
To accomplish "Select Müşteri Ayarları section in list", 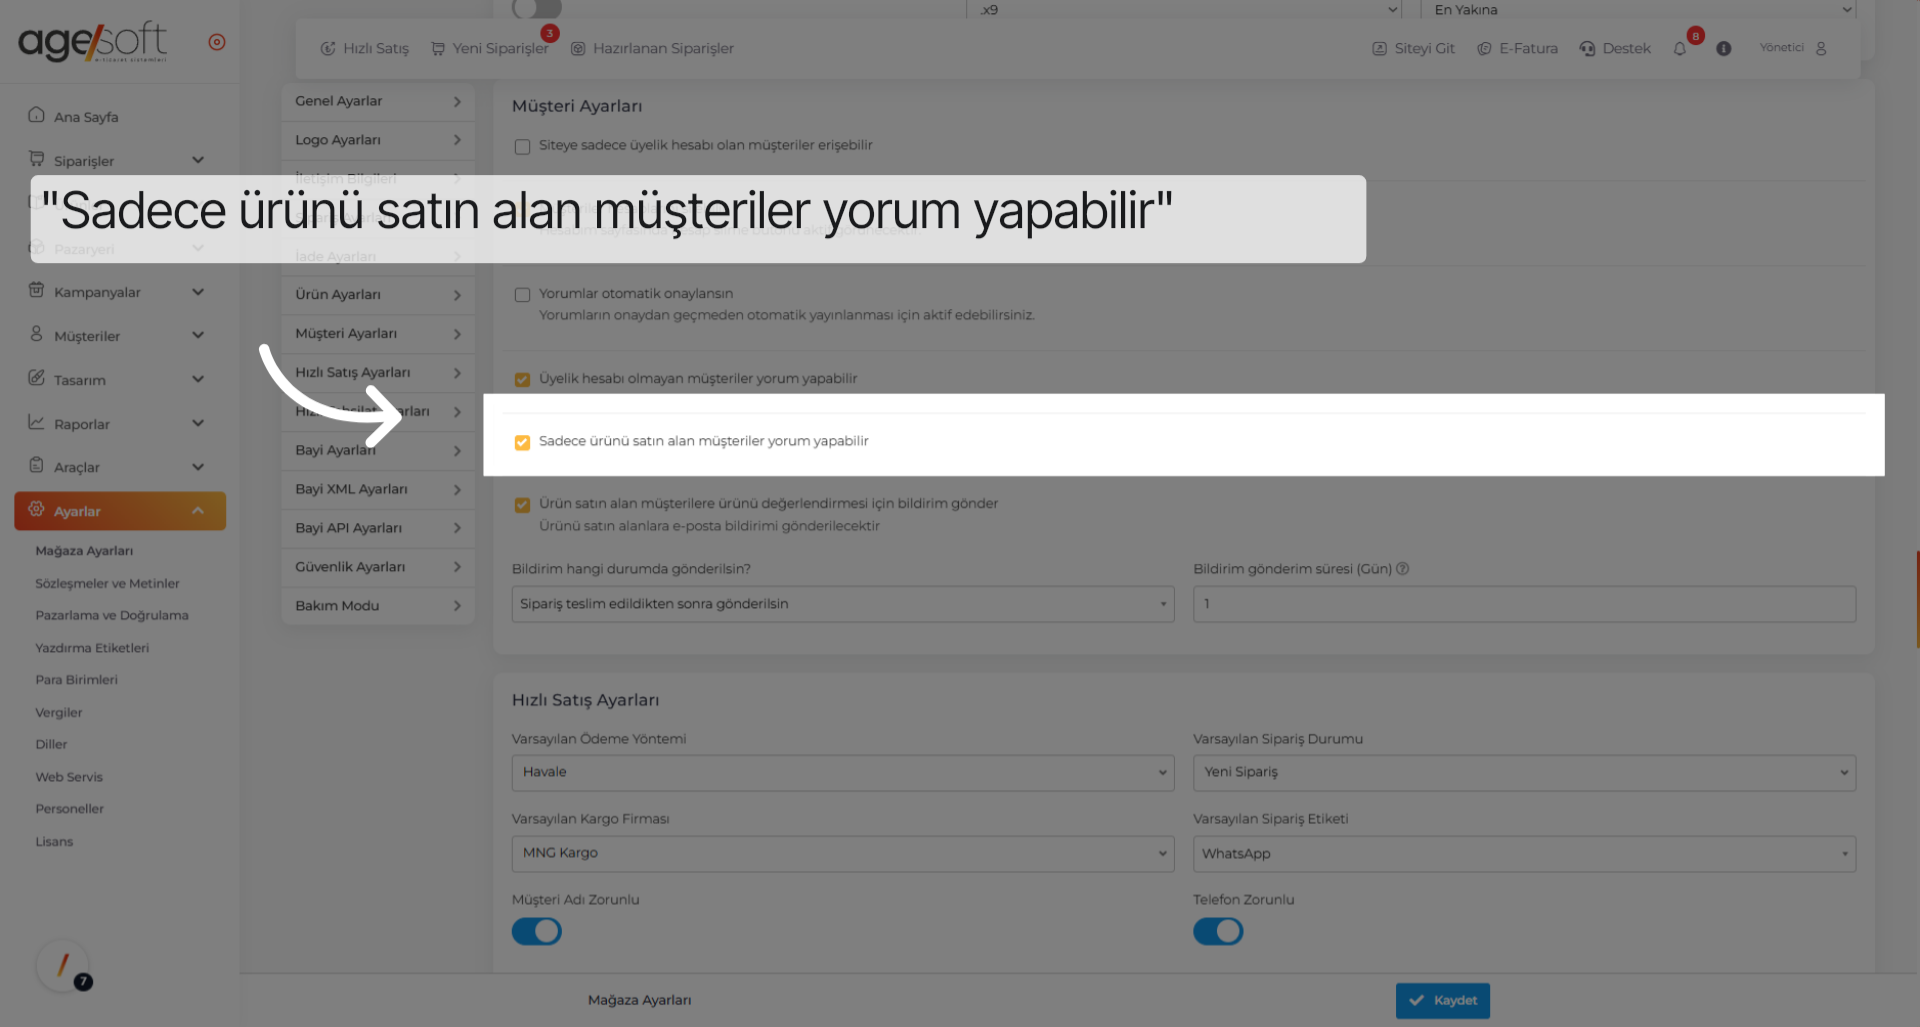I will (378, 334).
